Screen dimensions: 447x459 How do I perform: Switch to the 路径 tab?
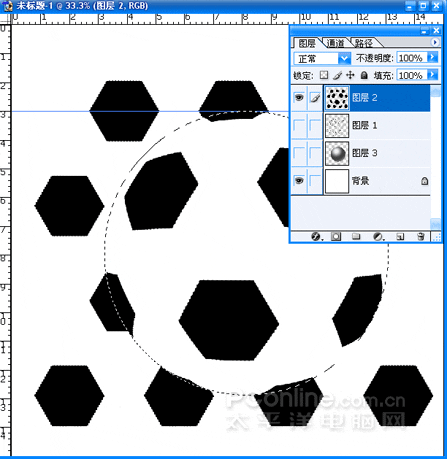(363, 43)
